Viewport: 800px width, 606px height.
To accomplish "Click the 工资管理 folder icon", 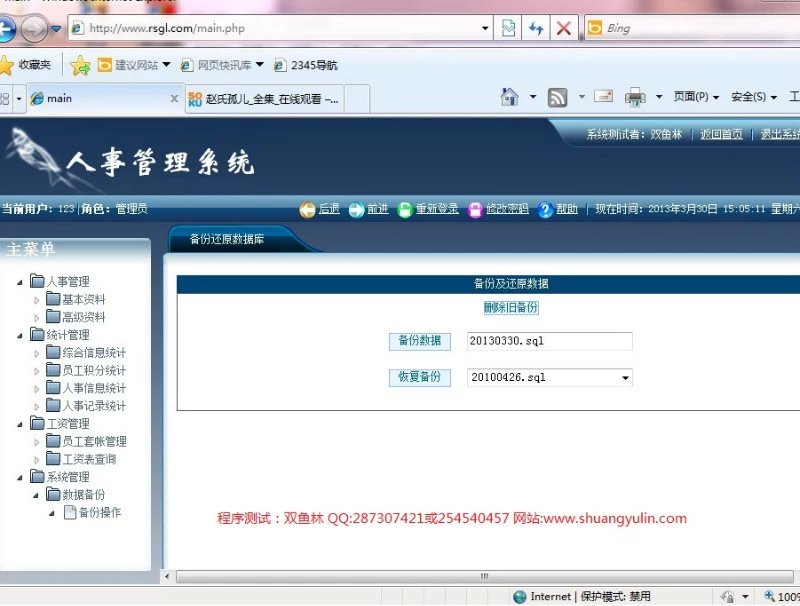I will [x=37, y=423].
